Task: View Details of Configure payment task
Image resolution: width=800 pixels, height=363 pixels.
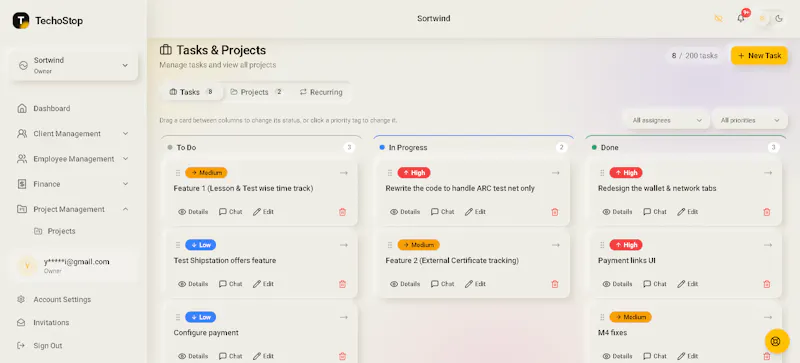Action: pyautogui.click(x=193, y=356)
